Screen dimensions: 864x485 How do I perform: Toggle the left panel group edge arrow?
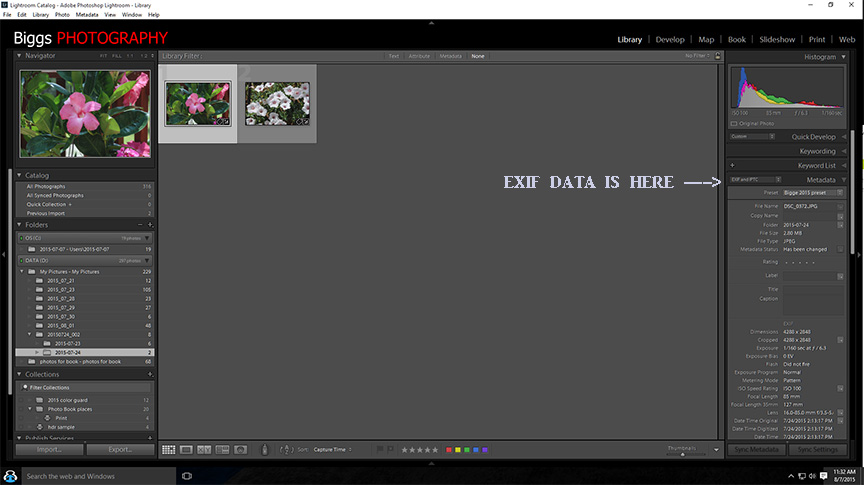pos(3,255)
